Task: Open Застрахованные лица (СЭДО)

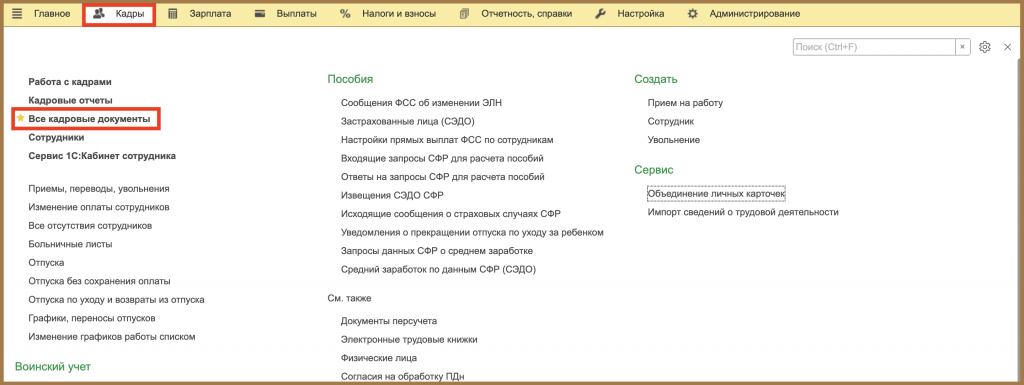Action: (x=408, y=121)
